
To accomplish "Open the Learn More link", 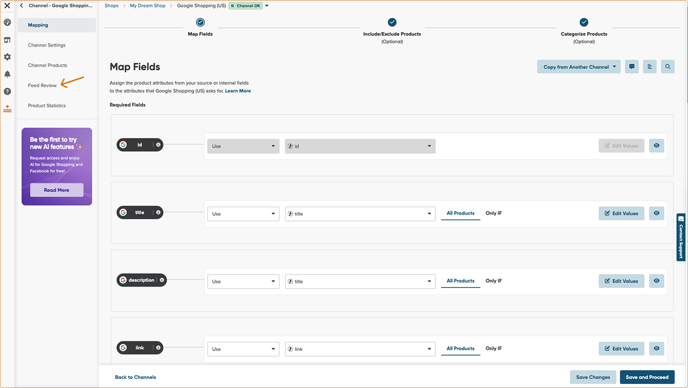I will (x=238, y=91).
